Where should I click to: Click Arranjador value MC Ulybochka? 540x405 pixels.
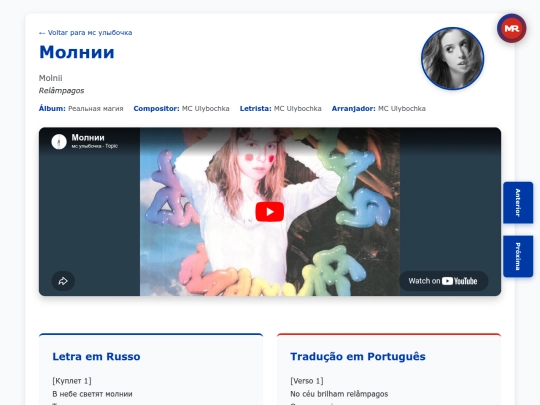click(x=402, y=108)
